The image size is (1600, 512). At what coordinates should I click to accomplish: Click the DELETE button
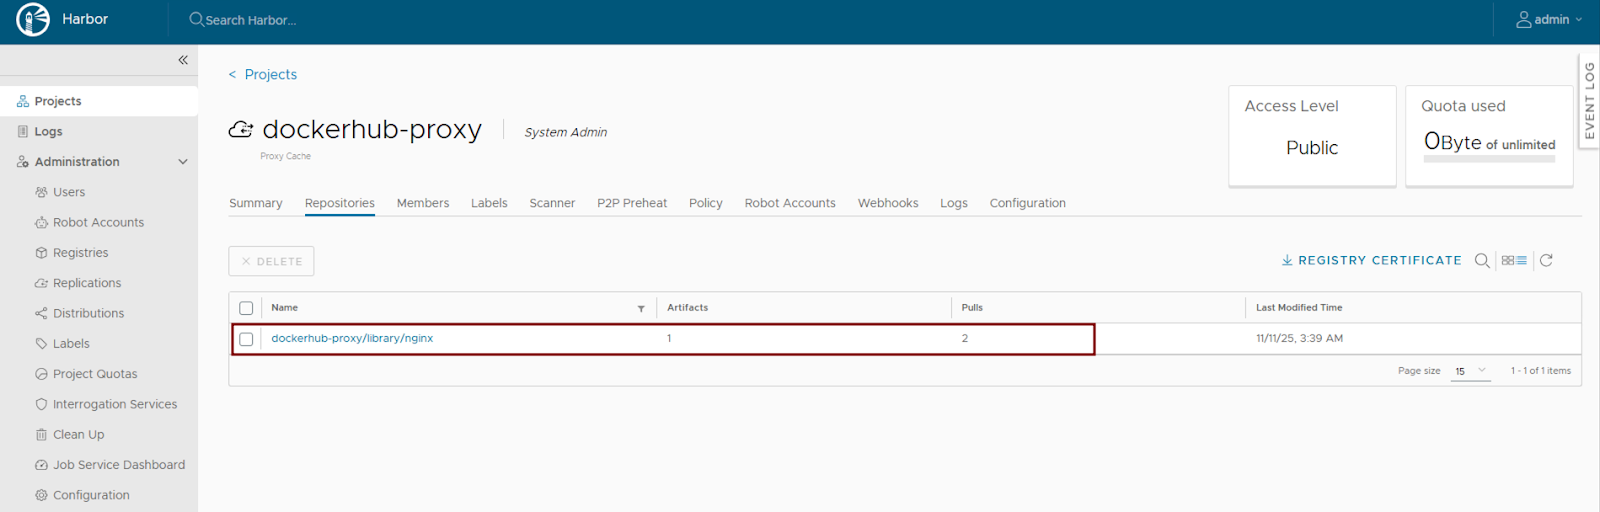pos(271,261)
